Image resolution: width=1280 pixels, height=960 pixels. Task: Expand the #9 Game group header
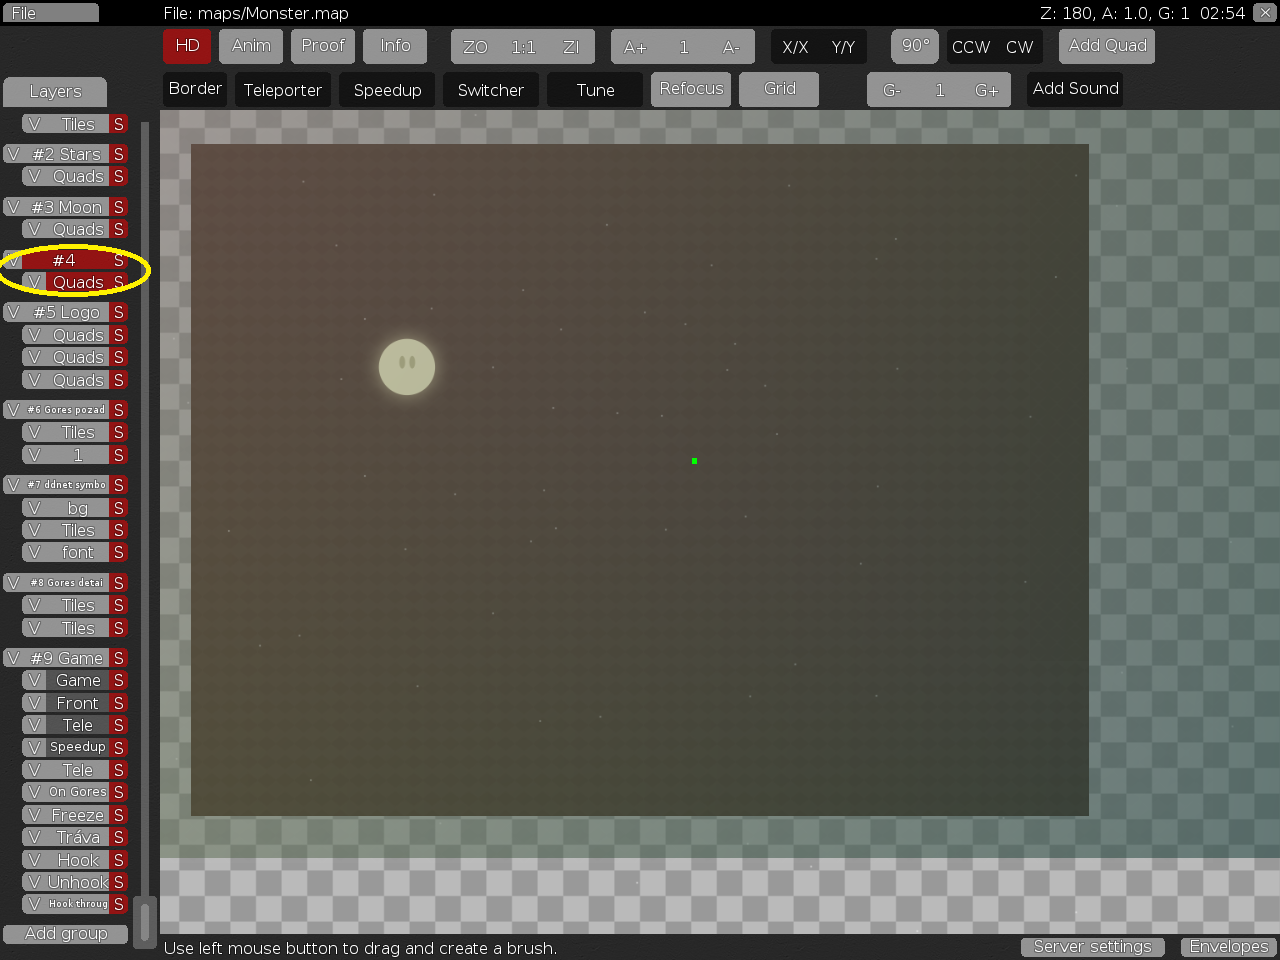tap(68, 657)
